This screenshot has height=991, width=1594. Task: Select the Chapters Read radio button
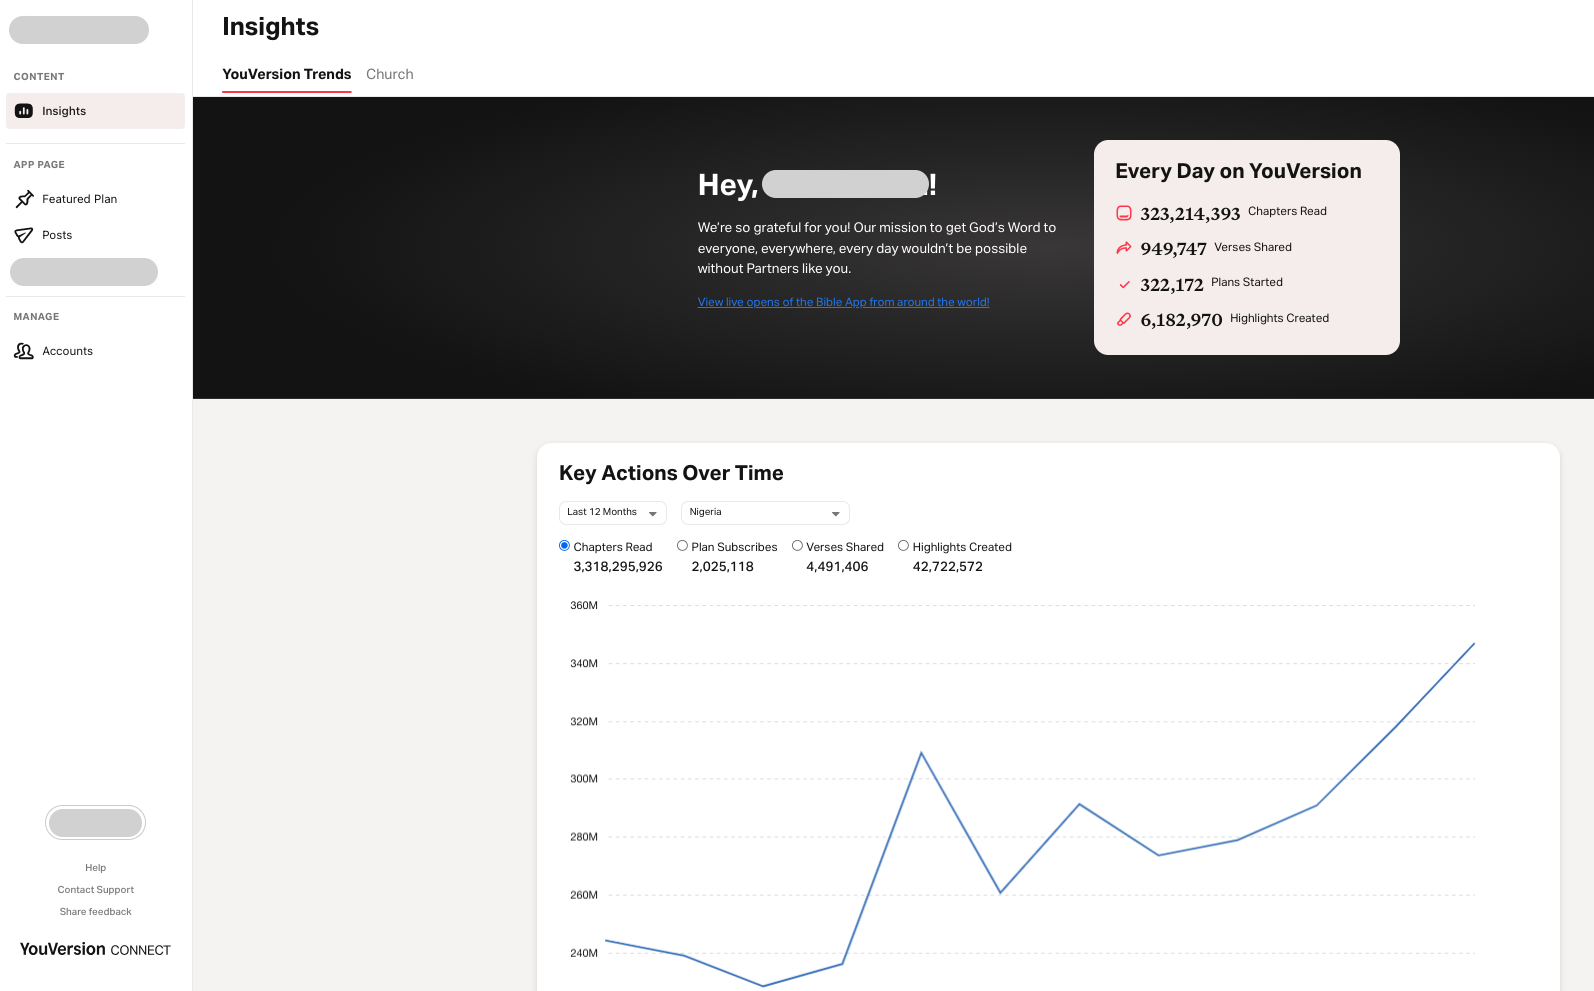(564, 546)
